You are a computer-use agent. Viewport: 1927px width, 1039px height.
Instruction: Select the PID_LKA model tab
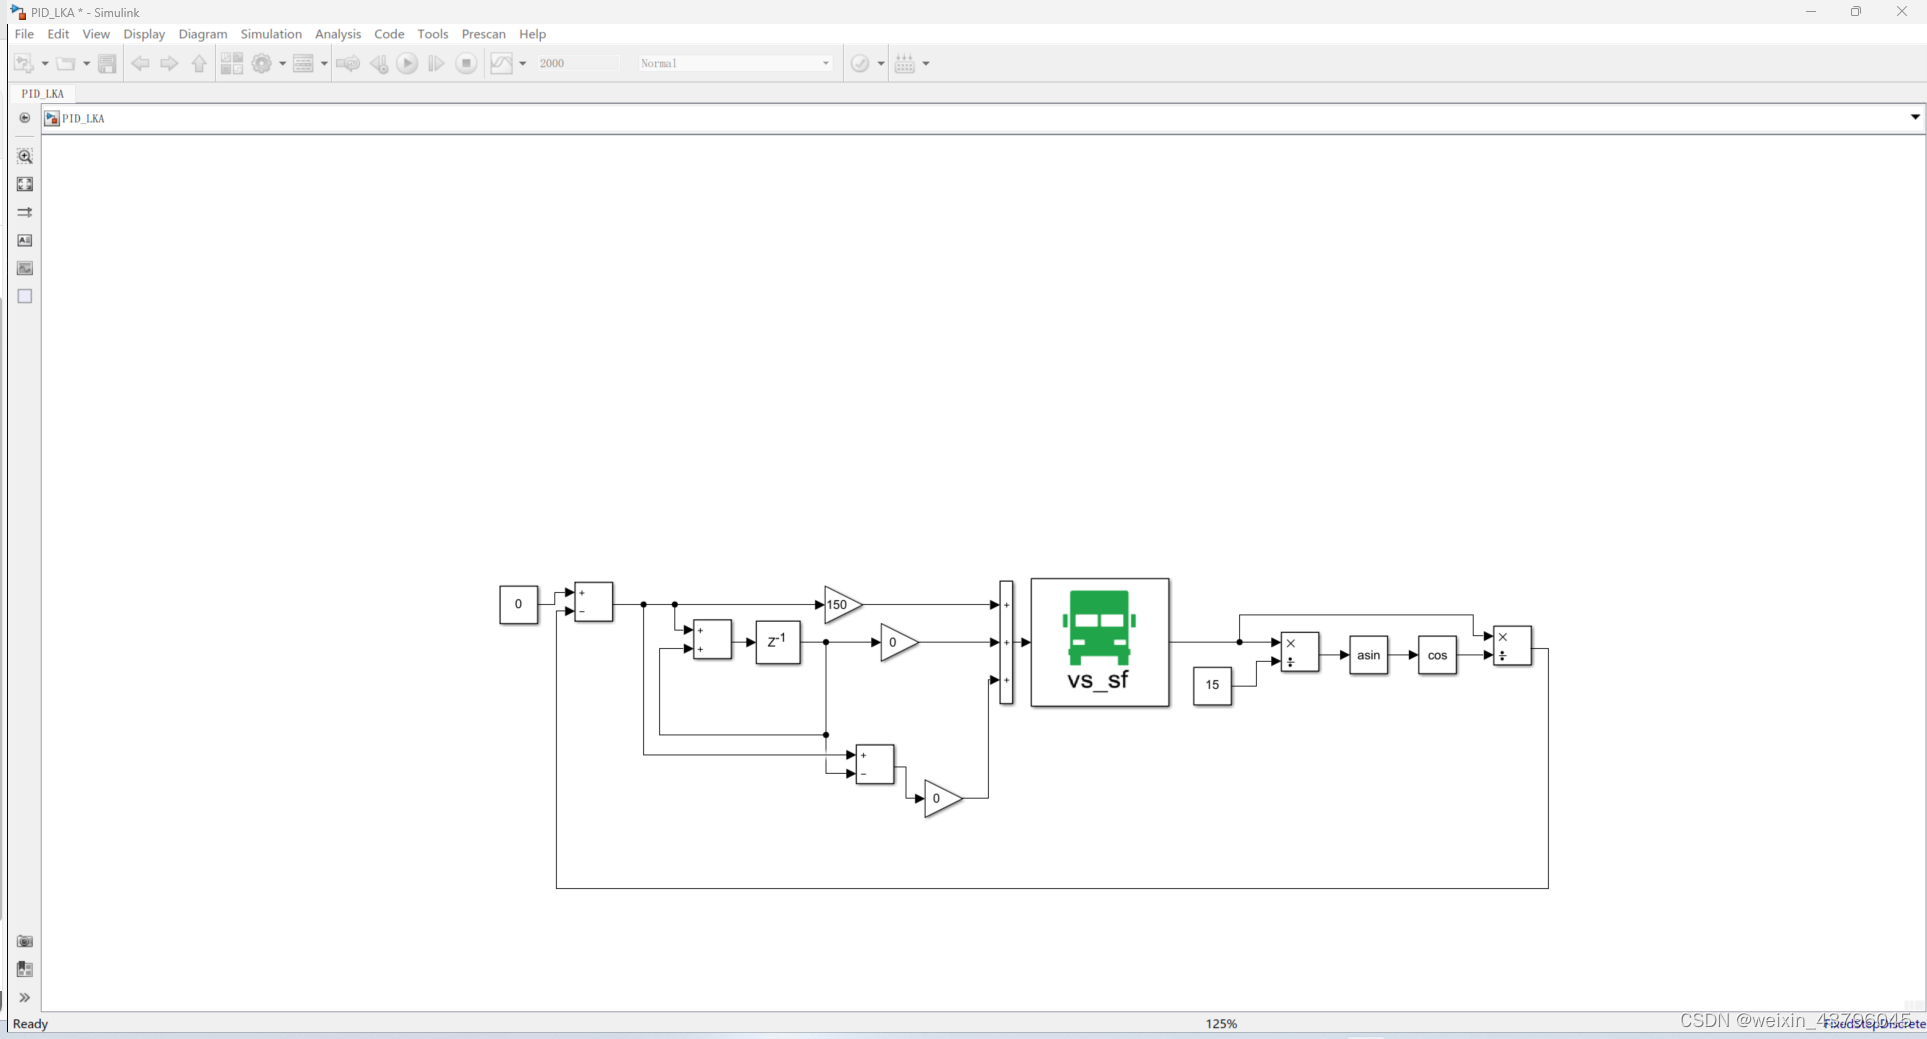tap(43, 94)
